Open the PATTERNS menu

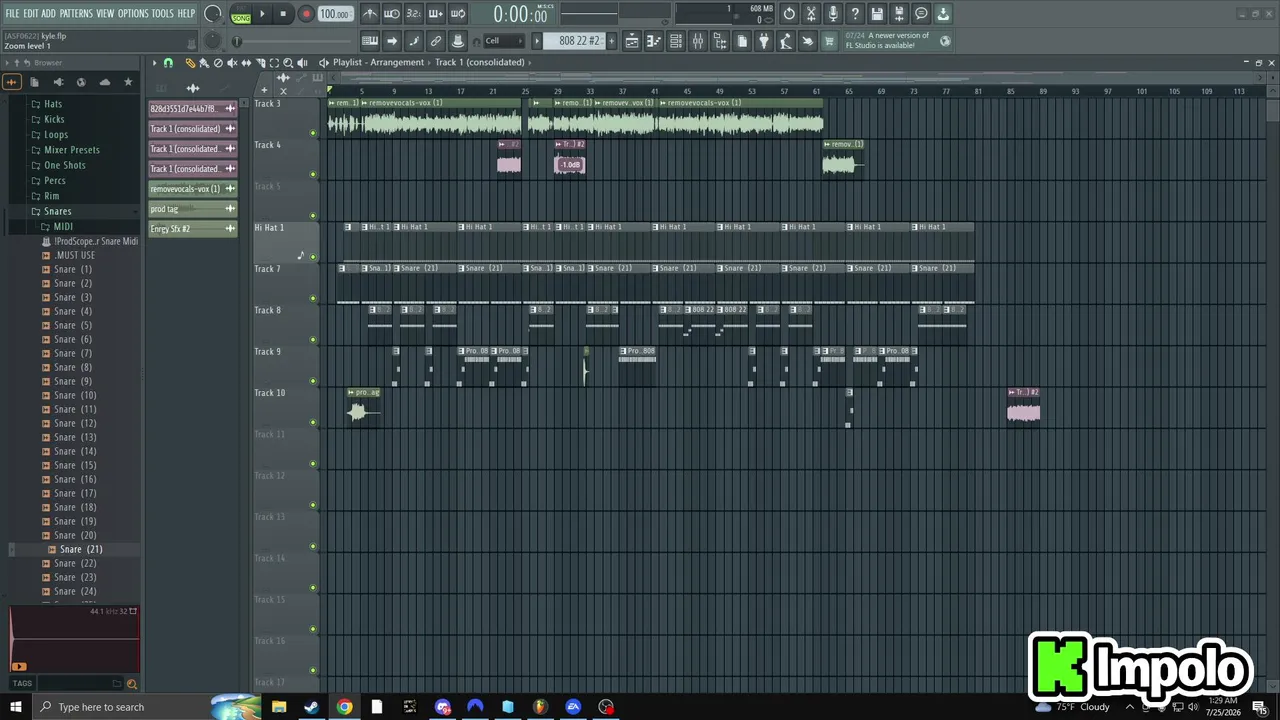76,14
